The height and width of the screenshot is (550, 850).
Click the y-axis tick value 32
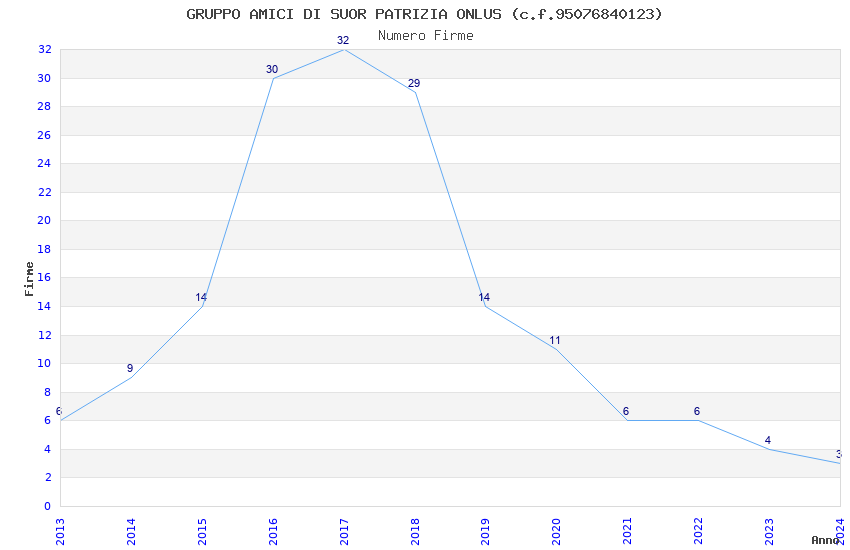pyautogui.click(x=44, y=49)
